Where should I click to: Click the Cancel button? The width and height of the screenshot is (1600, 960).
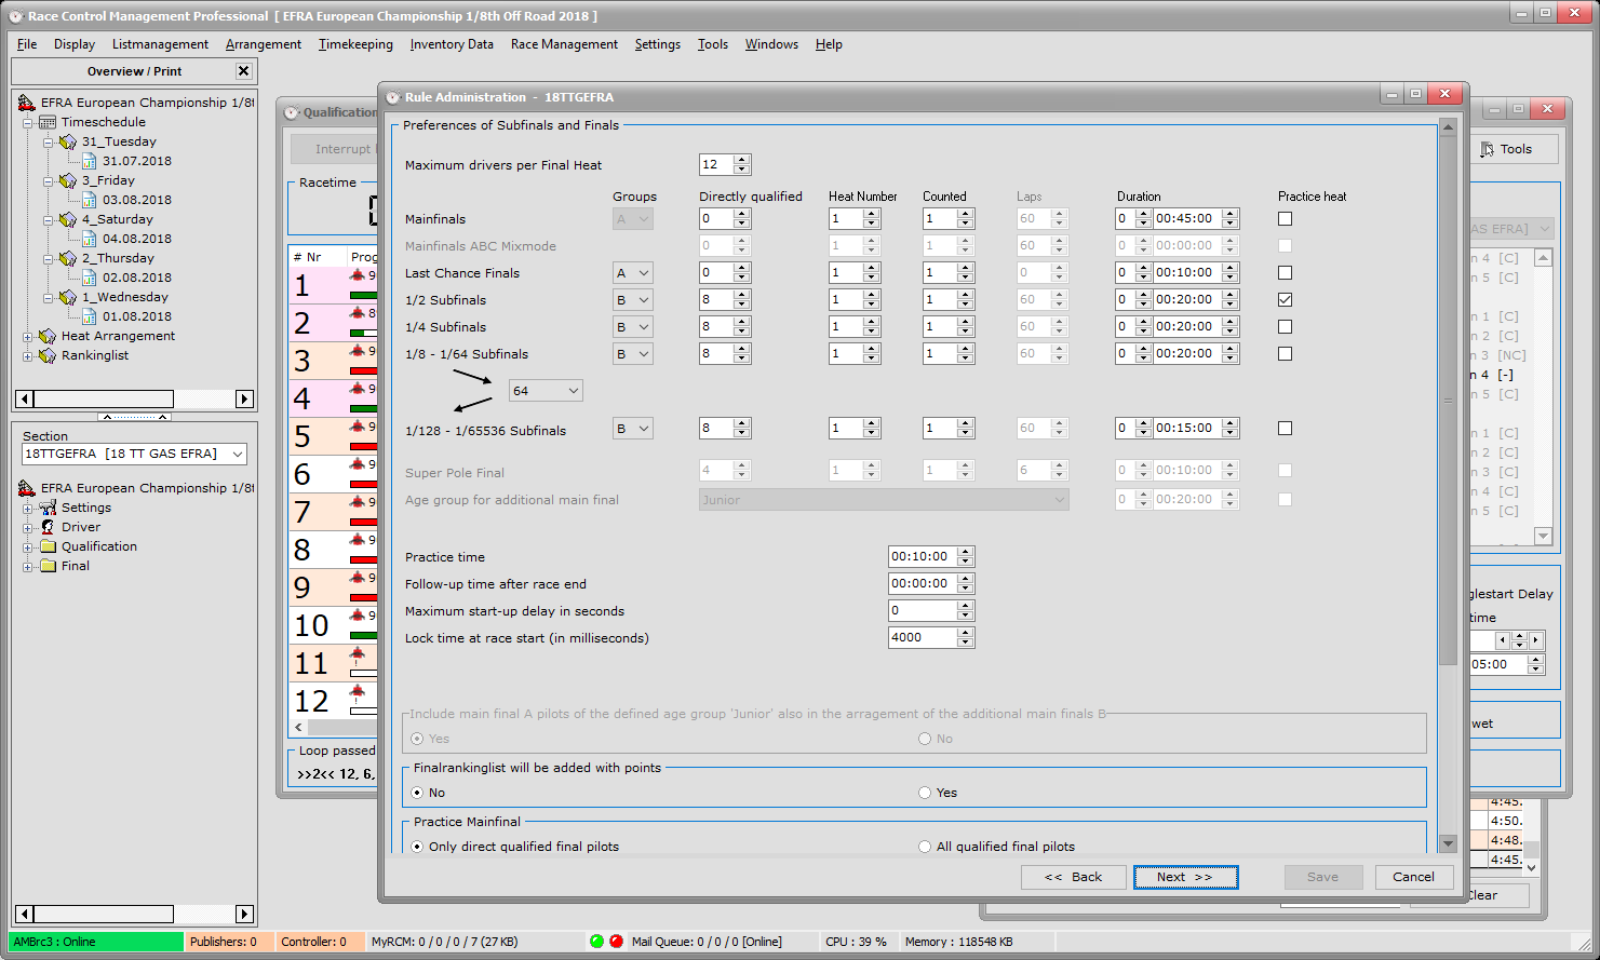(x=1413, y=877)
